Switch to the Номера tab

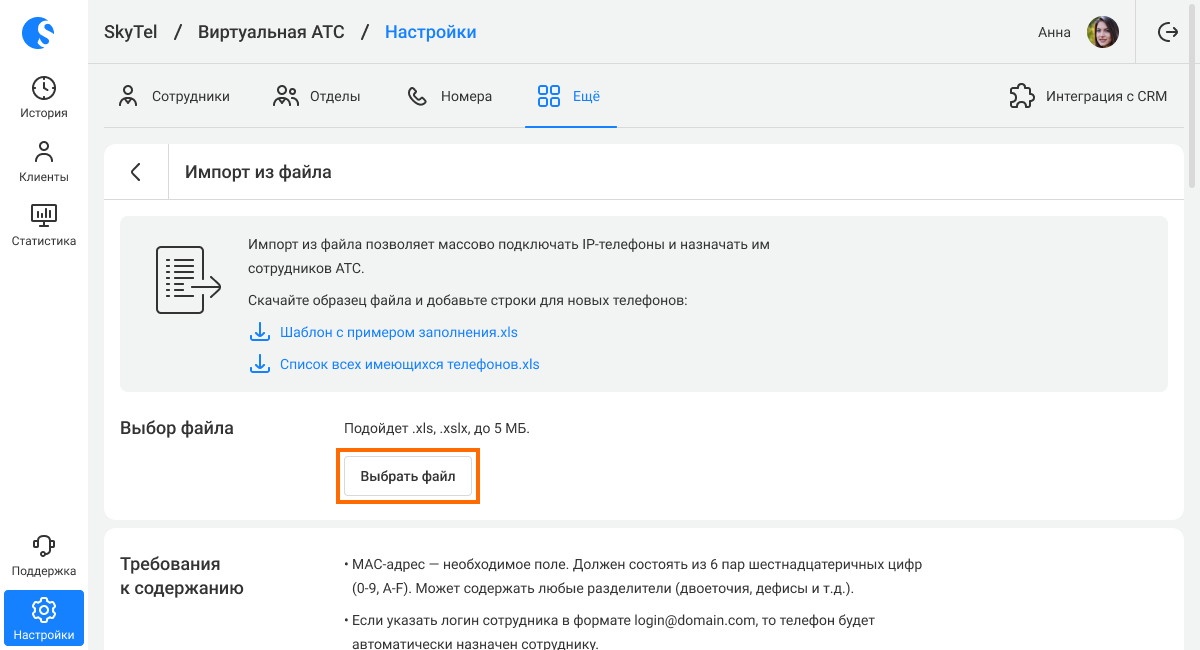(x=450, y=97)
